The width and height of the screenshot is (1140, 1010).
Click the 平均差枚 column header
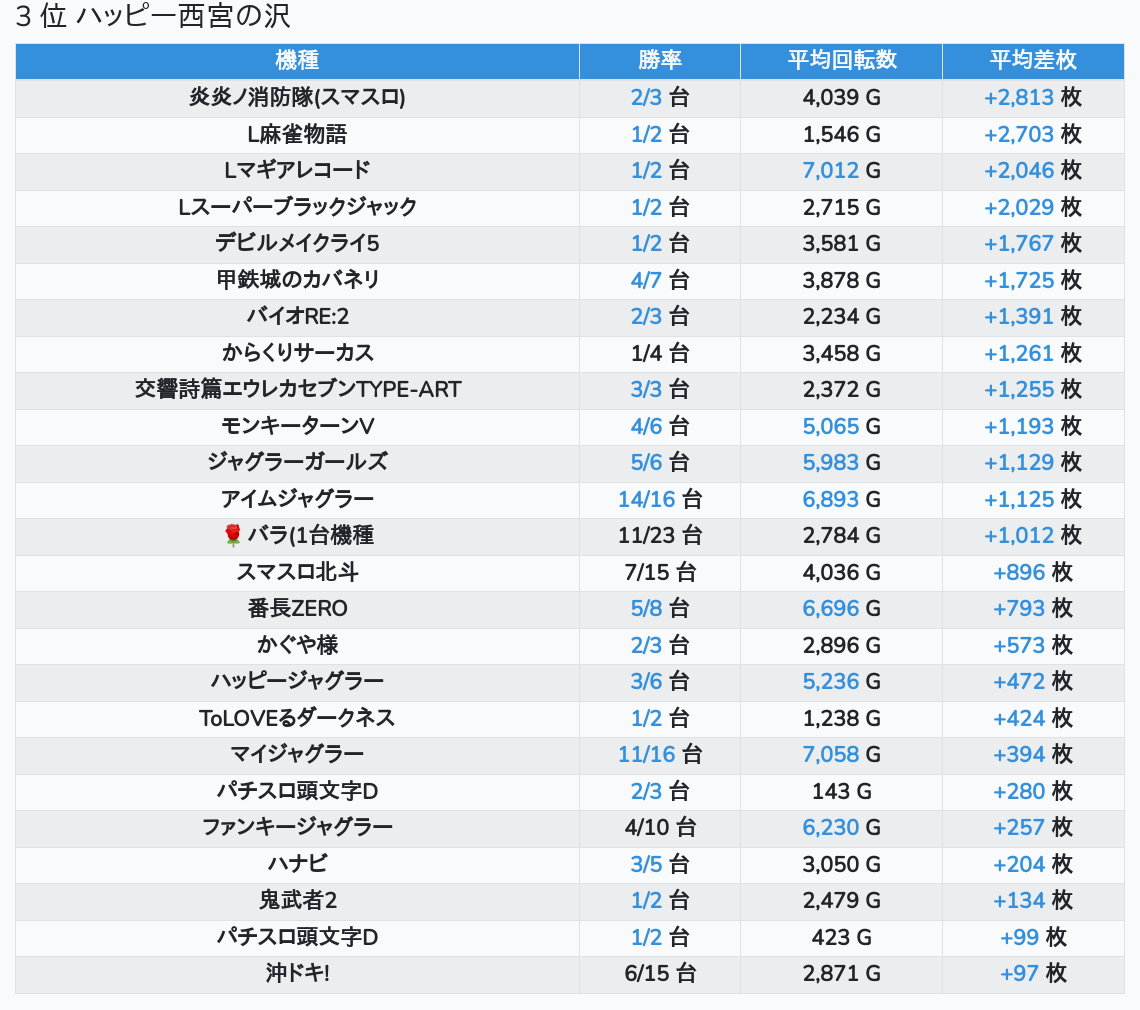point(1033,60)
